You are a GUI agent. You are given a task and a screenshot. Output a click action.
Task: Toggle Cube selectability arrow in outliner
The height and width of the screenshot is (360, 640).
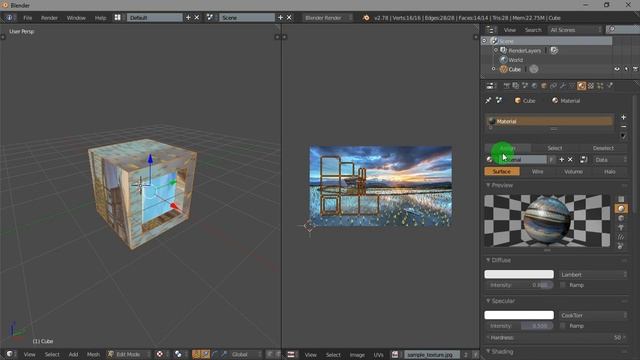pos(627,69)
